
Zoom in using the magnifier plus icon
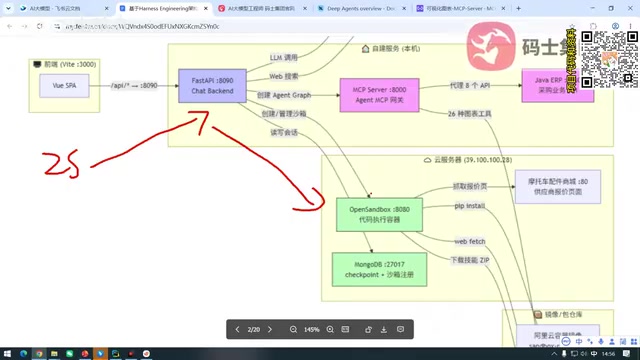[x=330, y=329]
